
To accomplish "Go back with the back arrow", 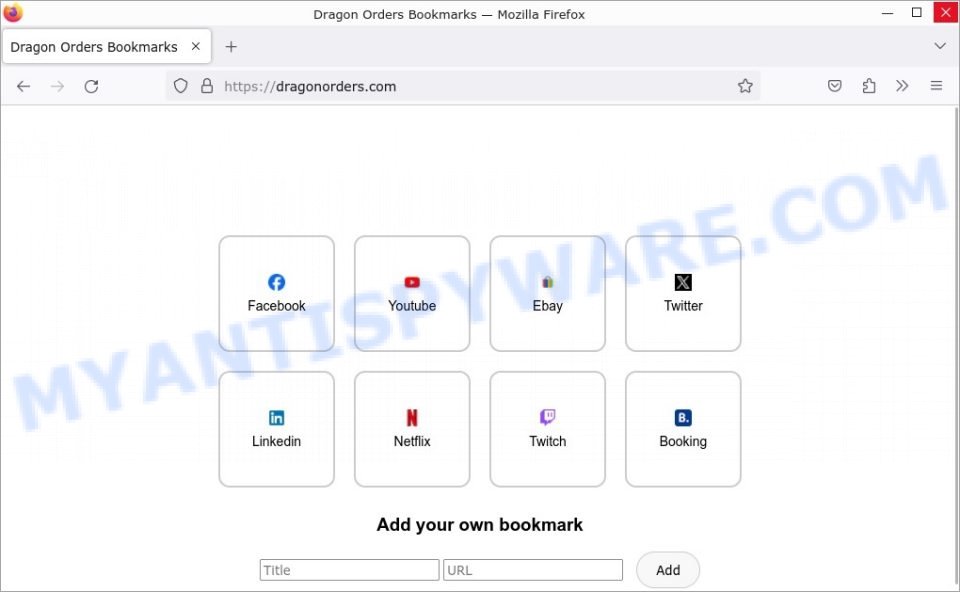I will (23, 86).
